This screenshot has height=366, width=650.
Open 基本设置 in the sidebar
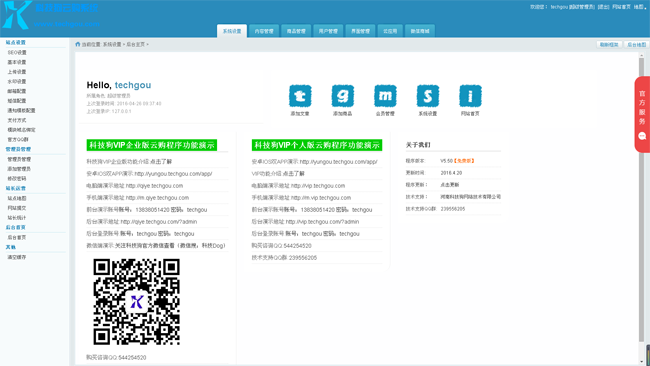point(17,62)
